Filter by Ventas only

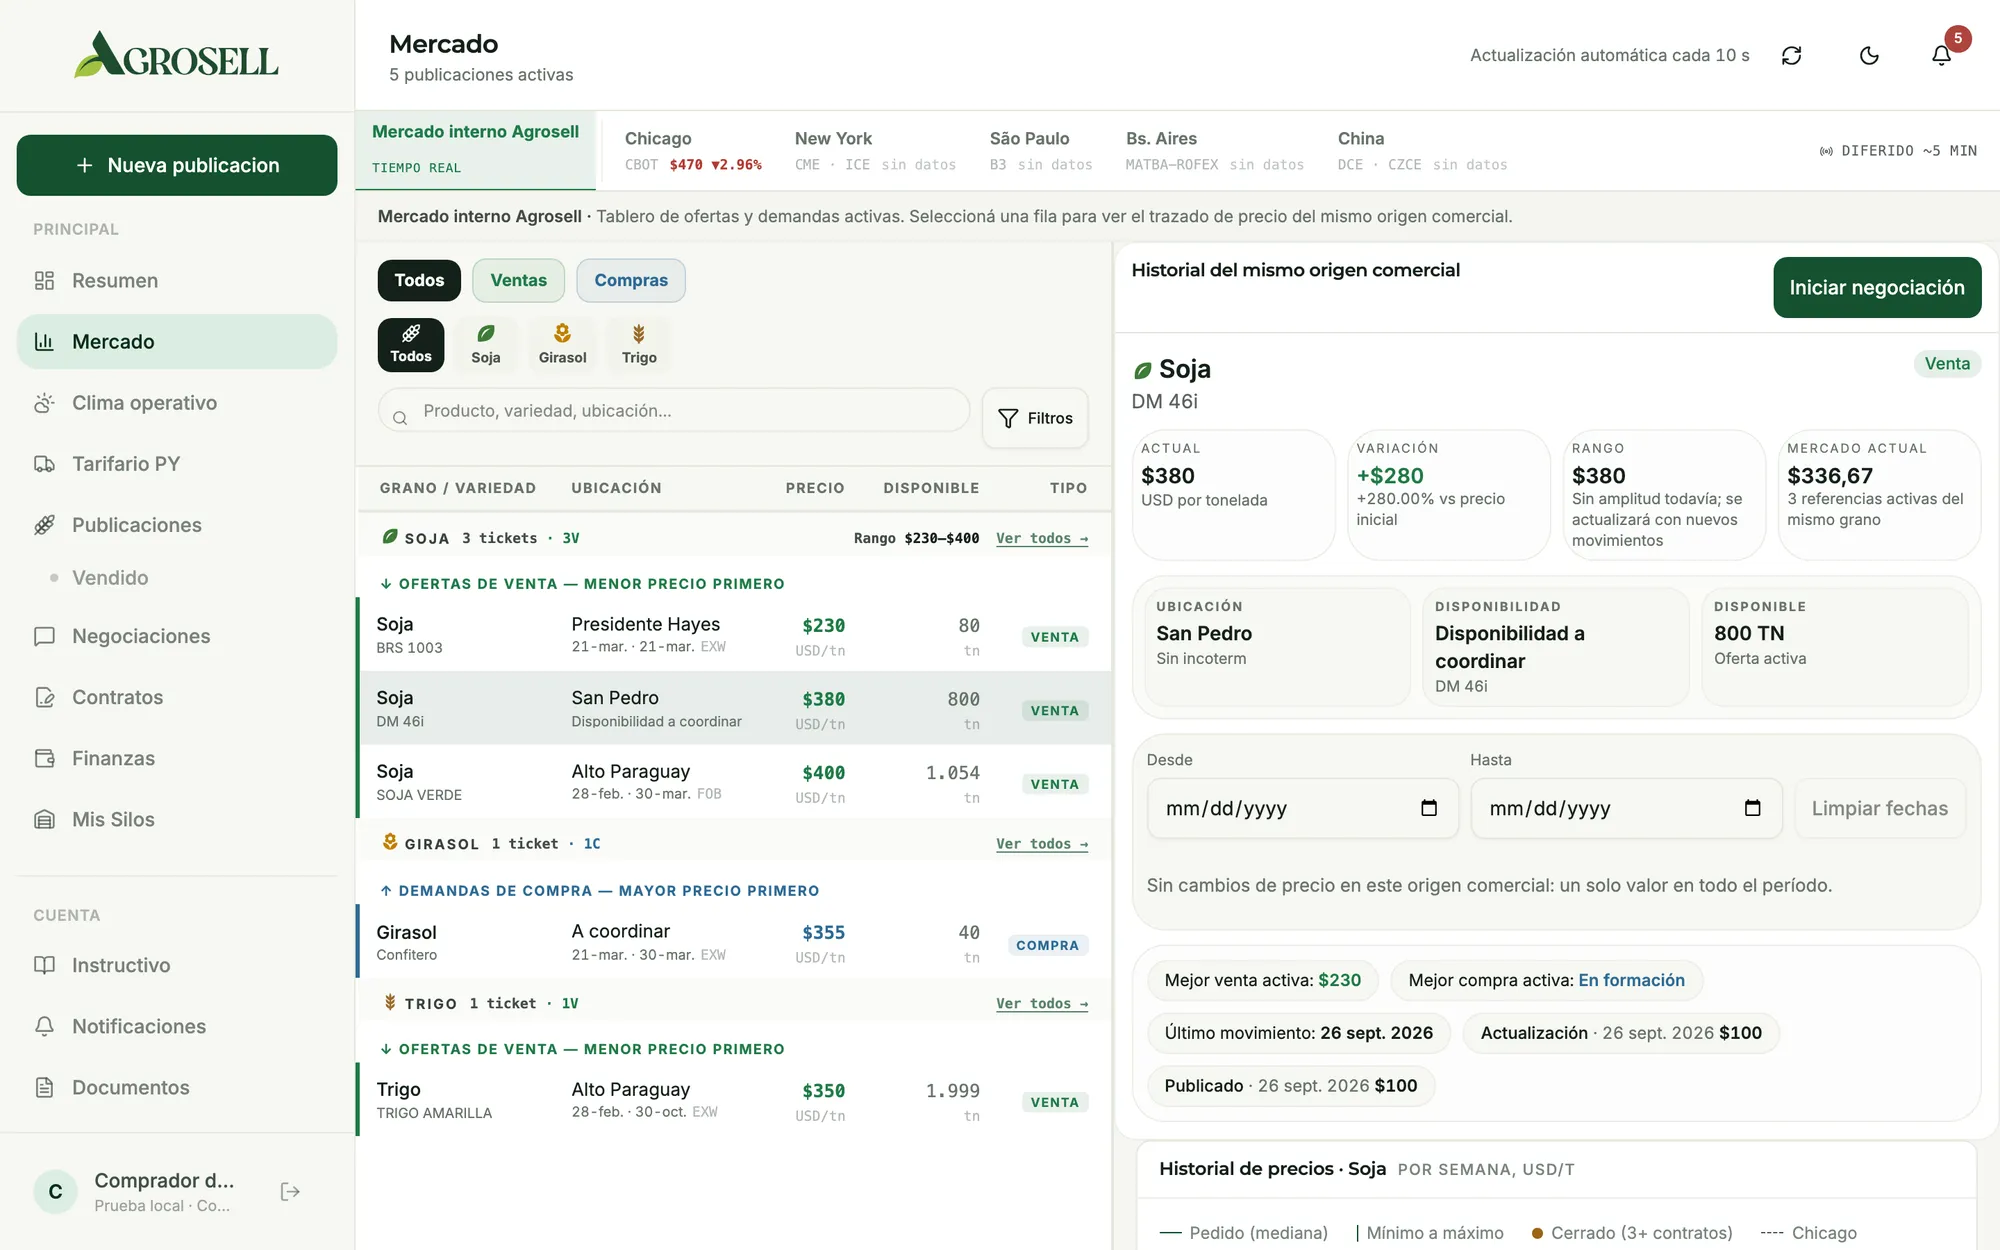pos(518,281)
